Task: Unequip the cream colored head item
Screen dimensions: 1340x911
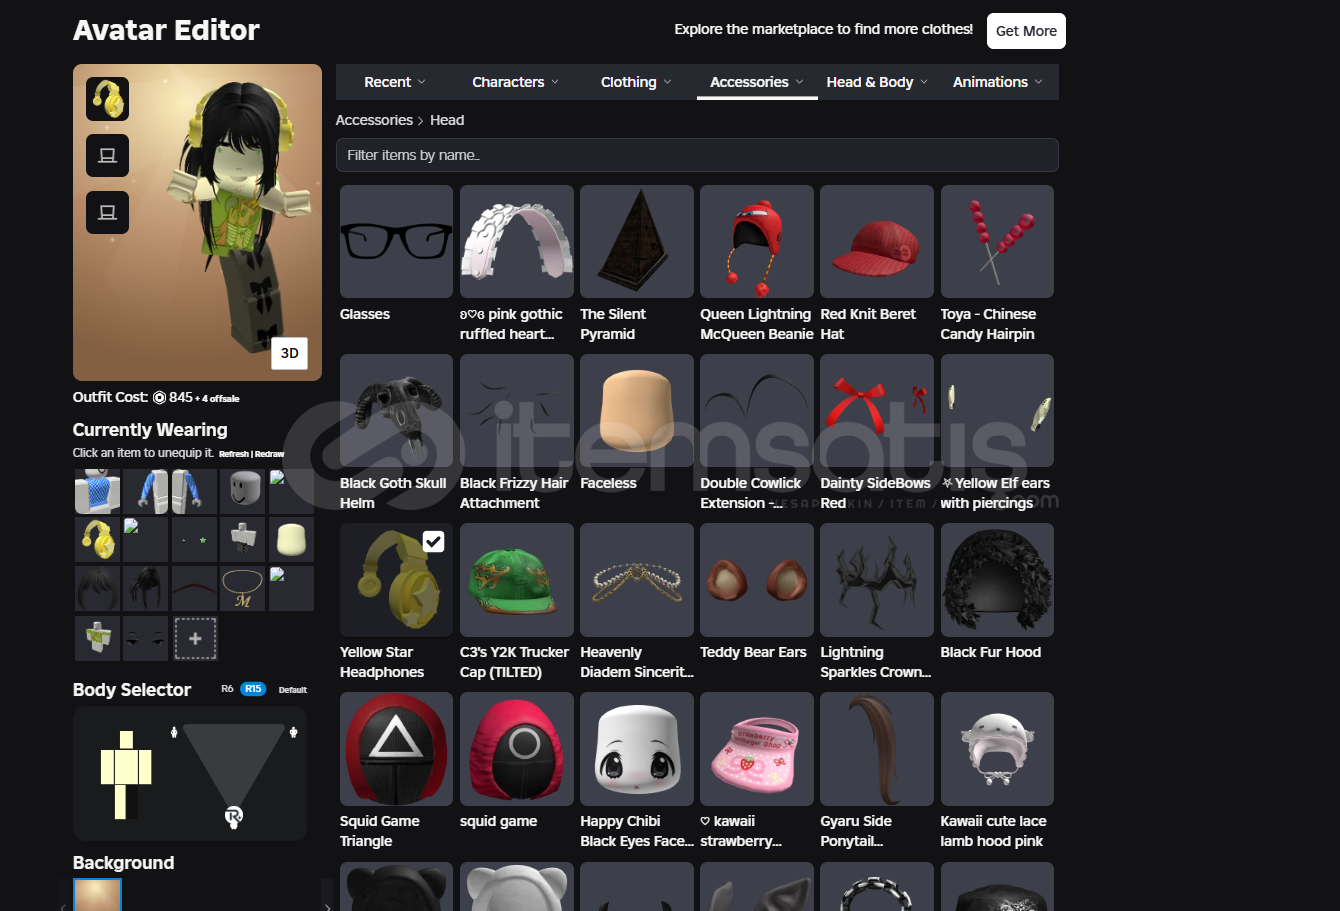Action: (x=291, y=540)
